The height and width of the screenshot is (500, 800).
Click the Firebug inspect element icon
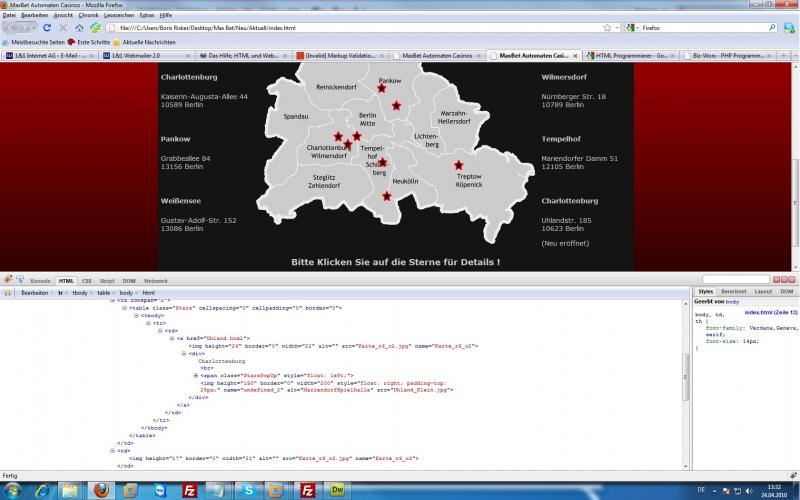pyautogui.click(x=20, y=281)
